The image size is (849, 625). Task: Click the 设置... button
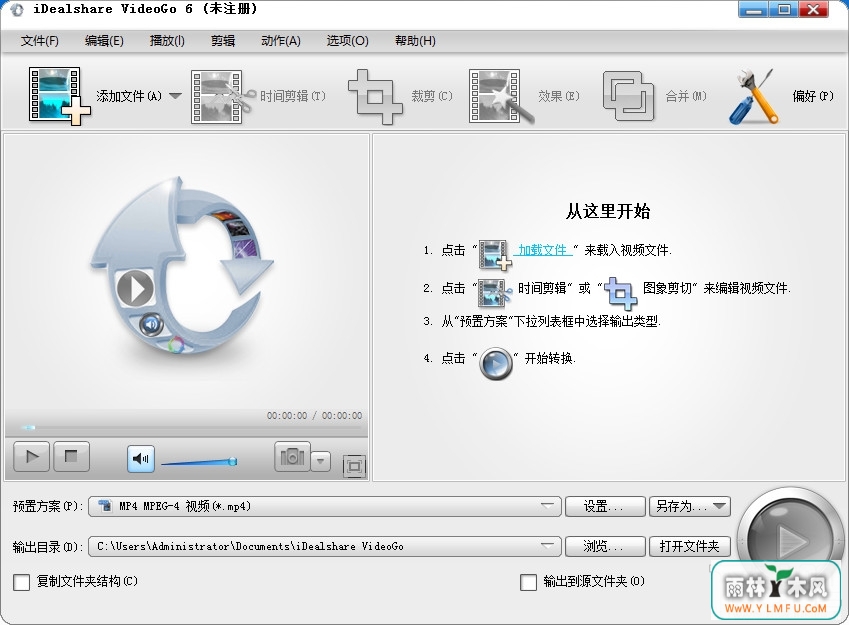[605, 506]
